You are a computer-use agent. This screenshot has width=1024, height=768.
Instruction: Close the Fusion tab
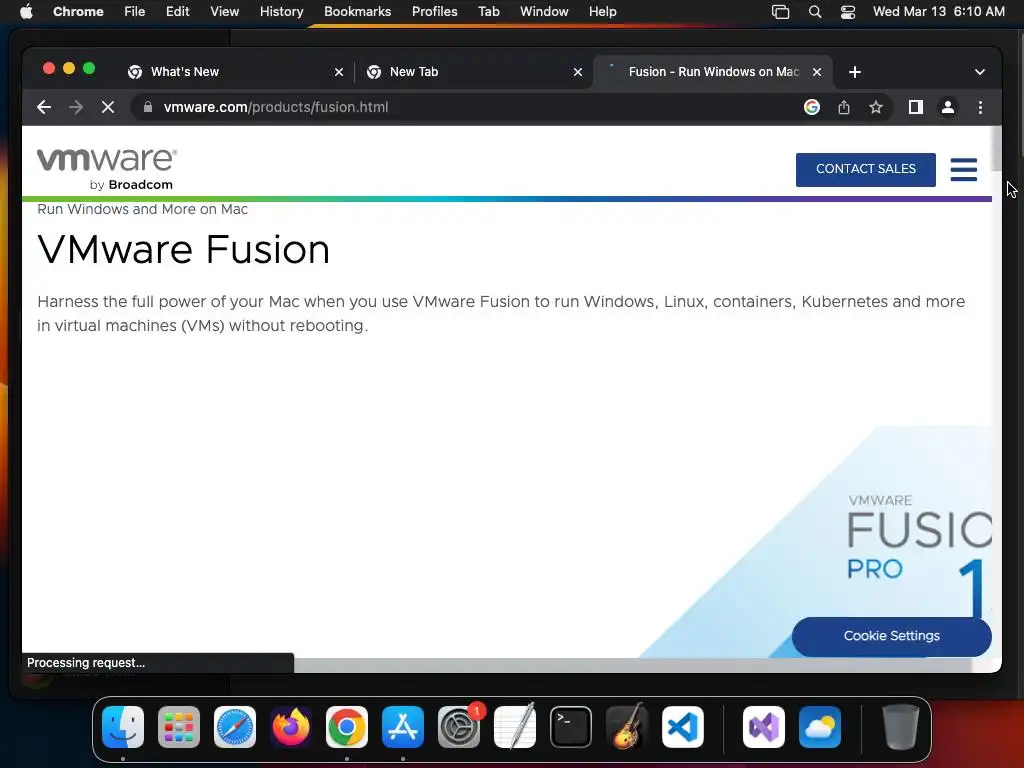[817, 72]
